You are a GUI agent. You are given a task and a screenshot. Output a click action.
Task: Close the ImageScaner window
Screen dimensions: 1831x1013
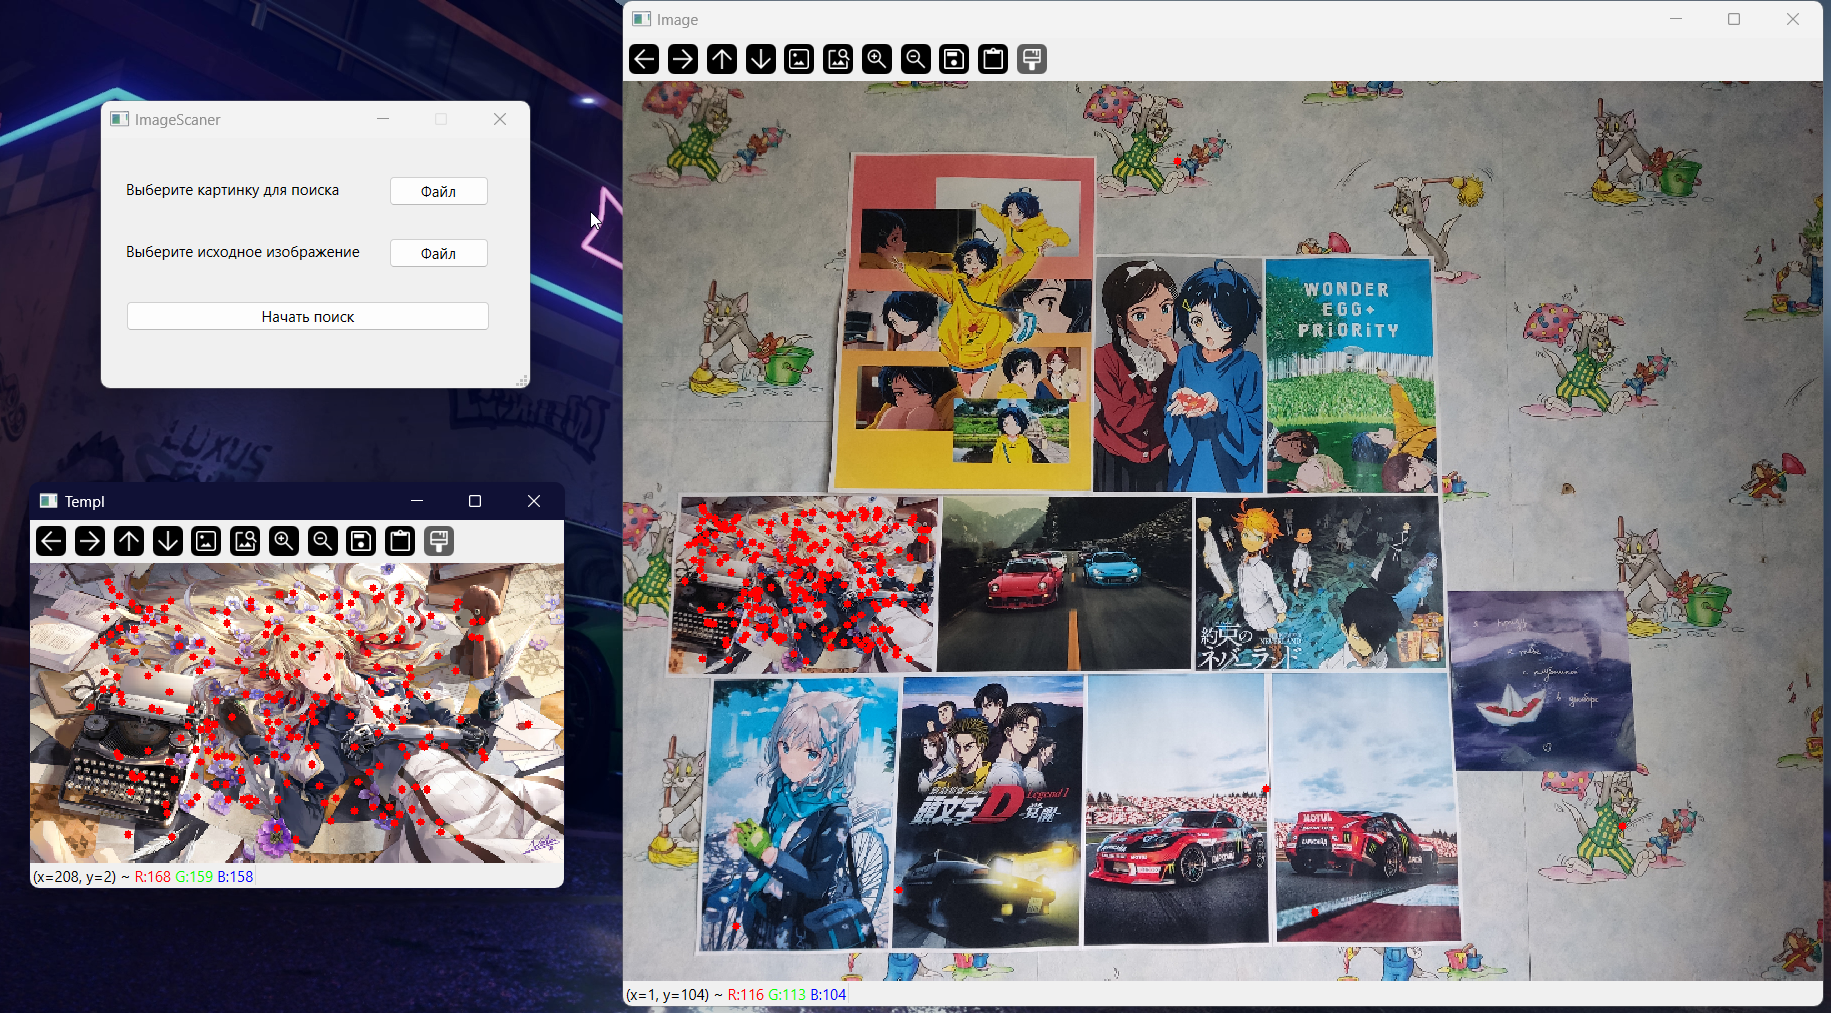click(500, 119)
